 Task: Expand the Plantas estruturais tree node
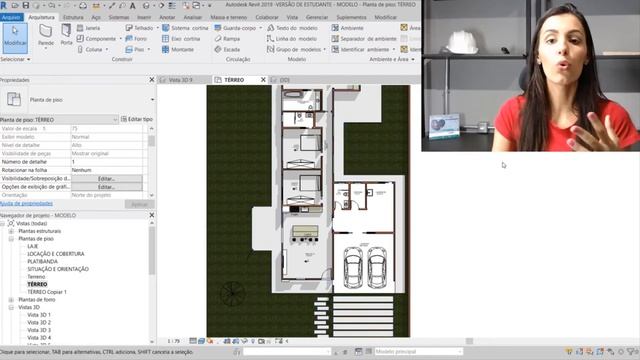pyautogui.click(x=11, y=231)
